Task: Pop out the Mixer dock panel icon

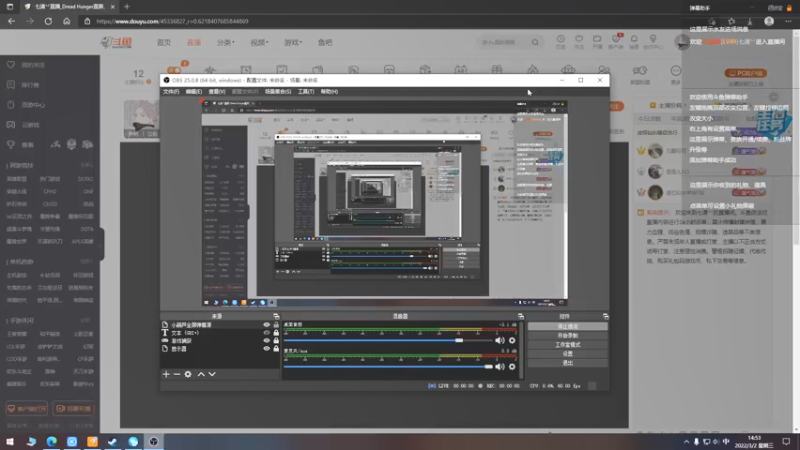Action: tap(521, 316)
